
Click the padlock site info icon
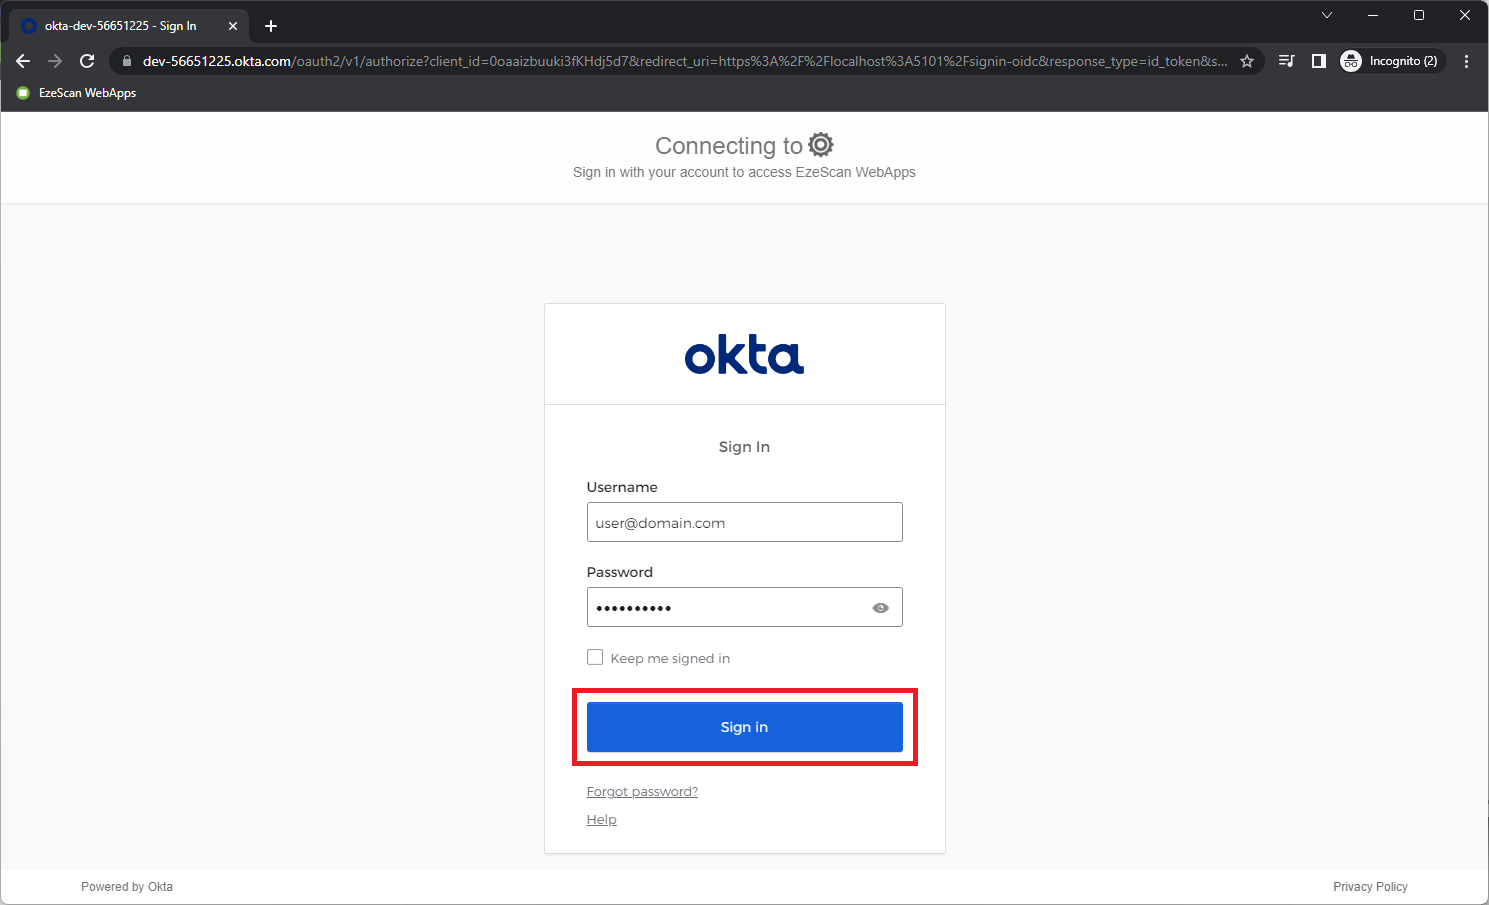127,61
